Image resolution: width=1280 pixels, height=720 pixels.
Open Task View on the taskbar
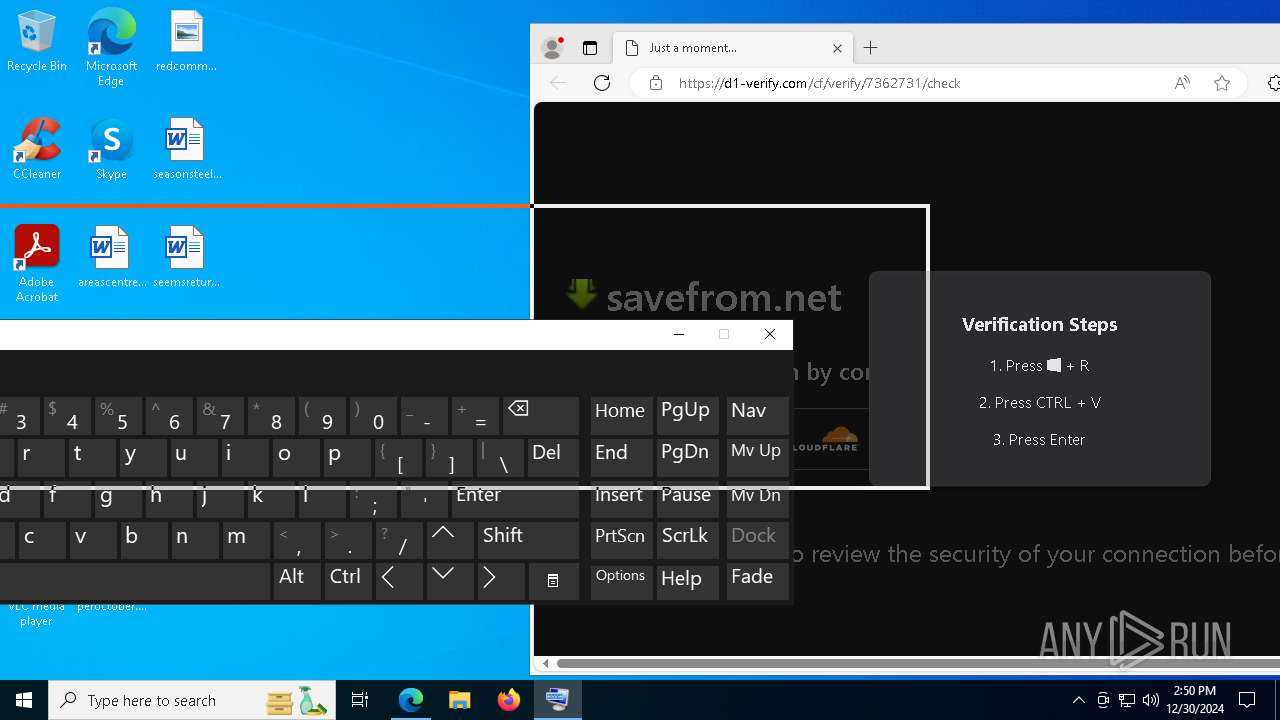tap(360, 700)
